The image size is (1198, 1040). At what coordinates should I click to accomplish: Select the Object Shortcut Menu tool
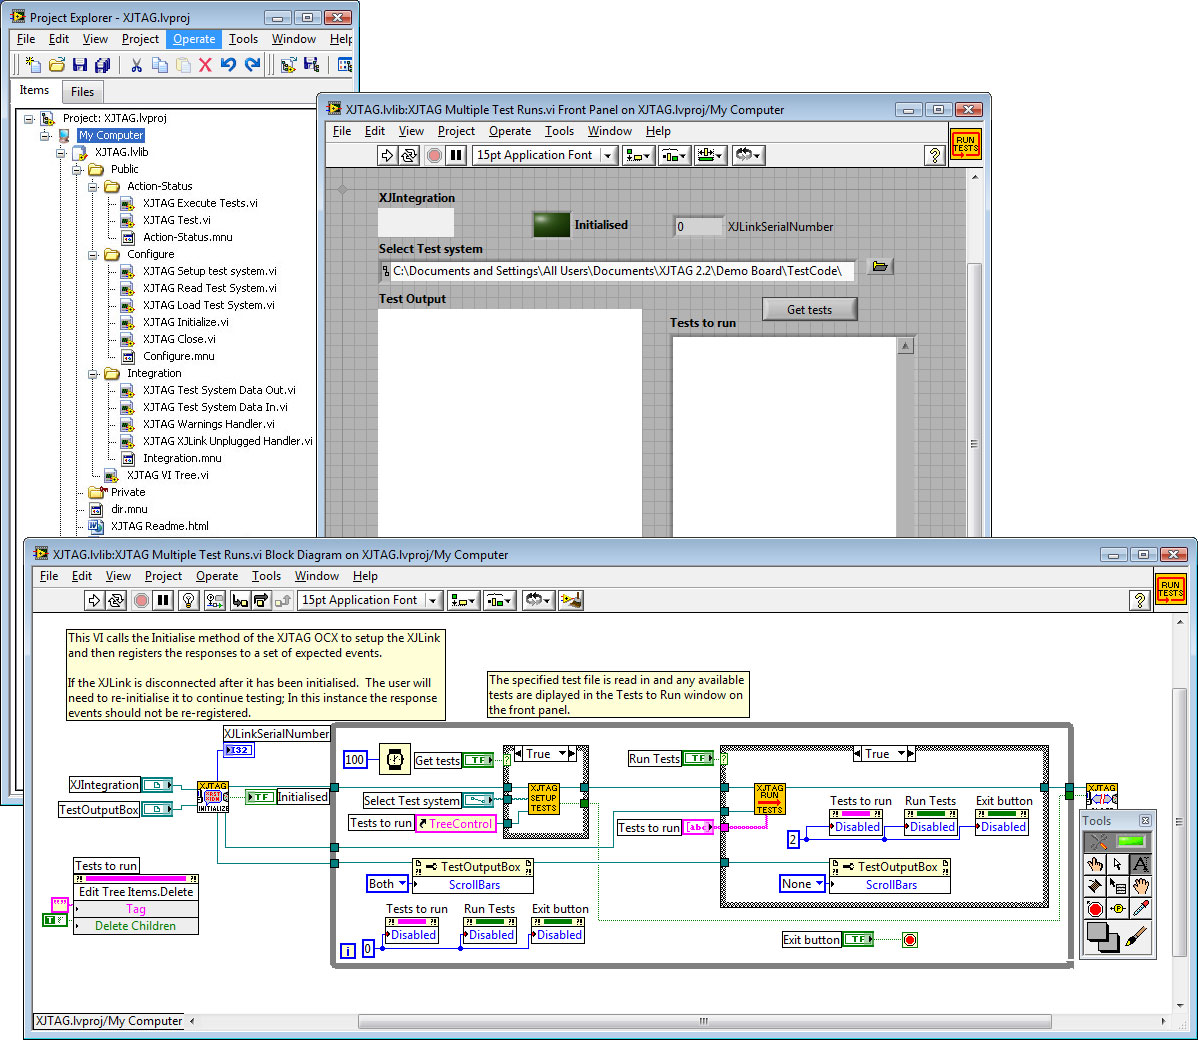click(1118, 886)
